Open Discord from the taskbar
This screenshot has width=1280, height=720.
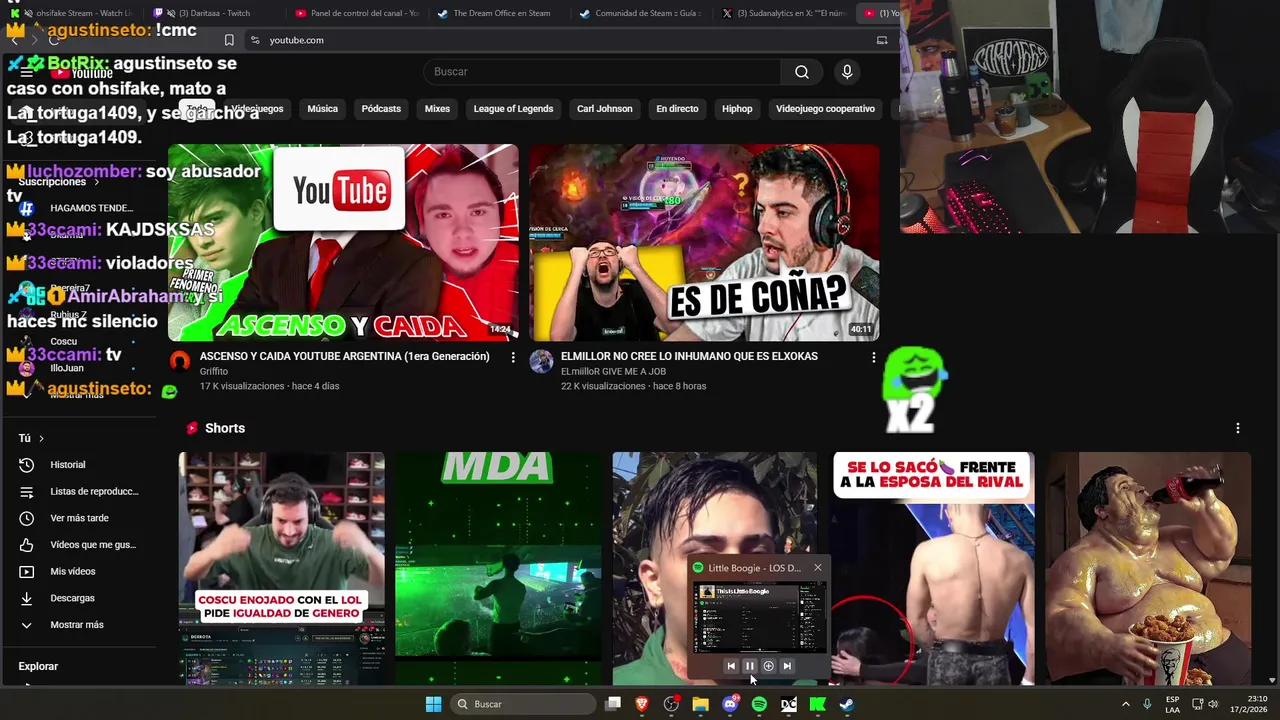pyautogui.click(x=730, y=704)
